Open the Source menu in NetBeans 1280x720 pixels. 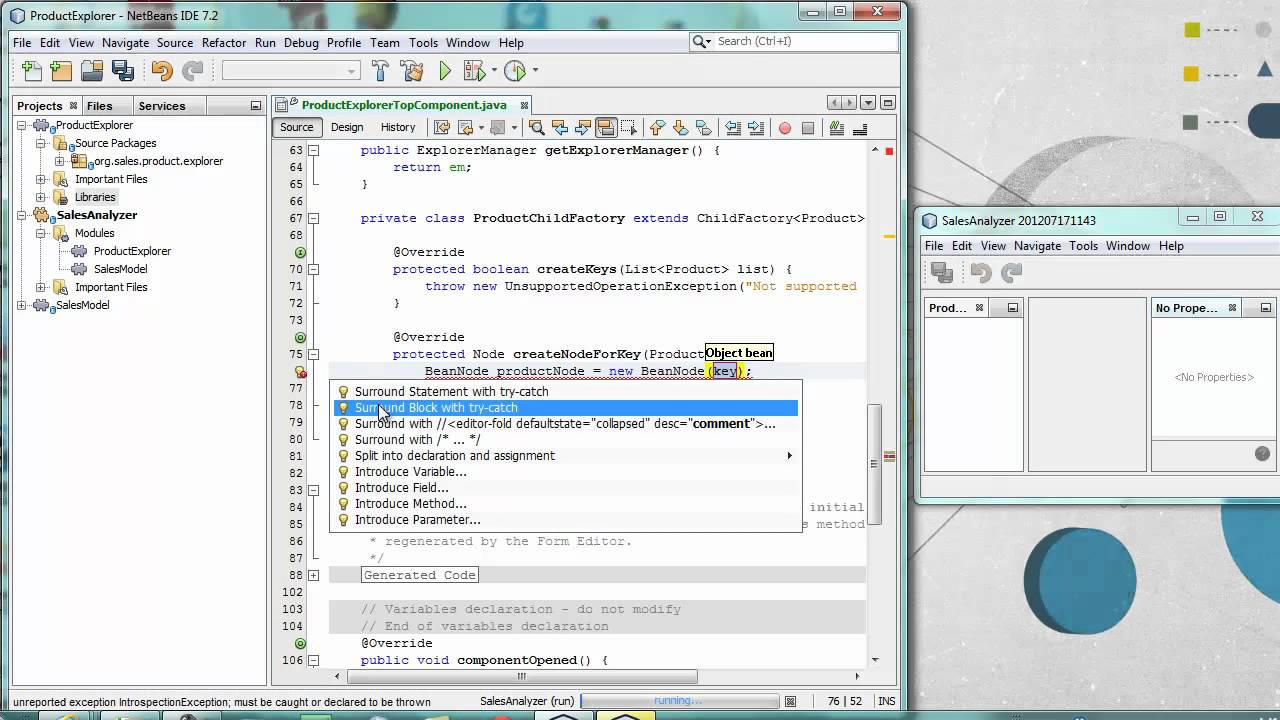(x=175, y=43)
